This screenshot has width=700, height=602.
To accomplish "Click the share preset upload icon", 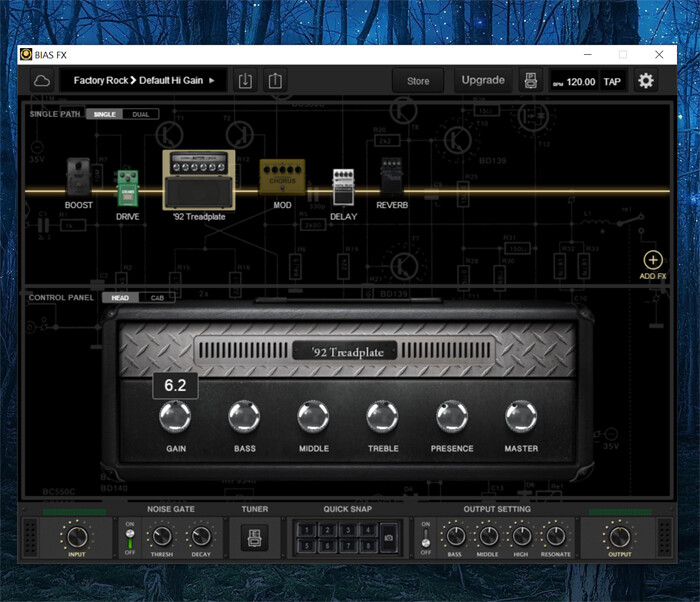I will coord(275,81).
